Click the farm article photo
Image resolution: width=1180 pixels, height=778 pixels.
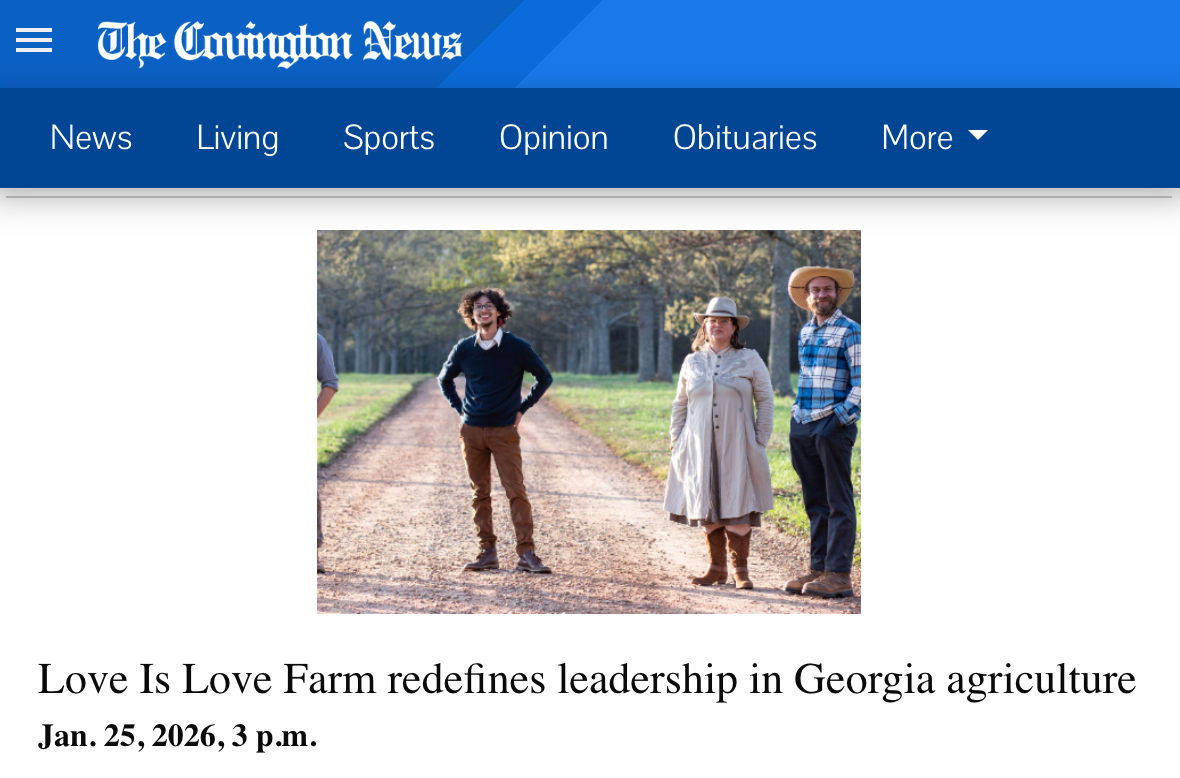(x=588, y=422)
